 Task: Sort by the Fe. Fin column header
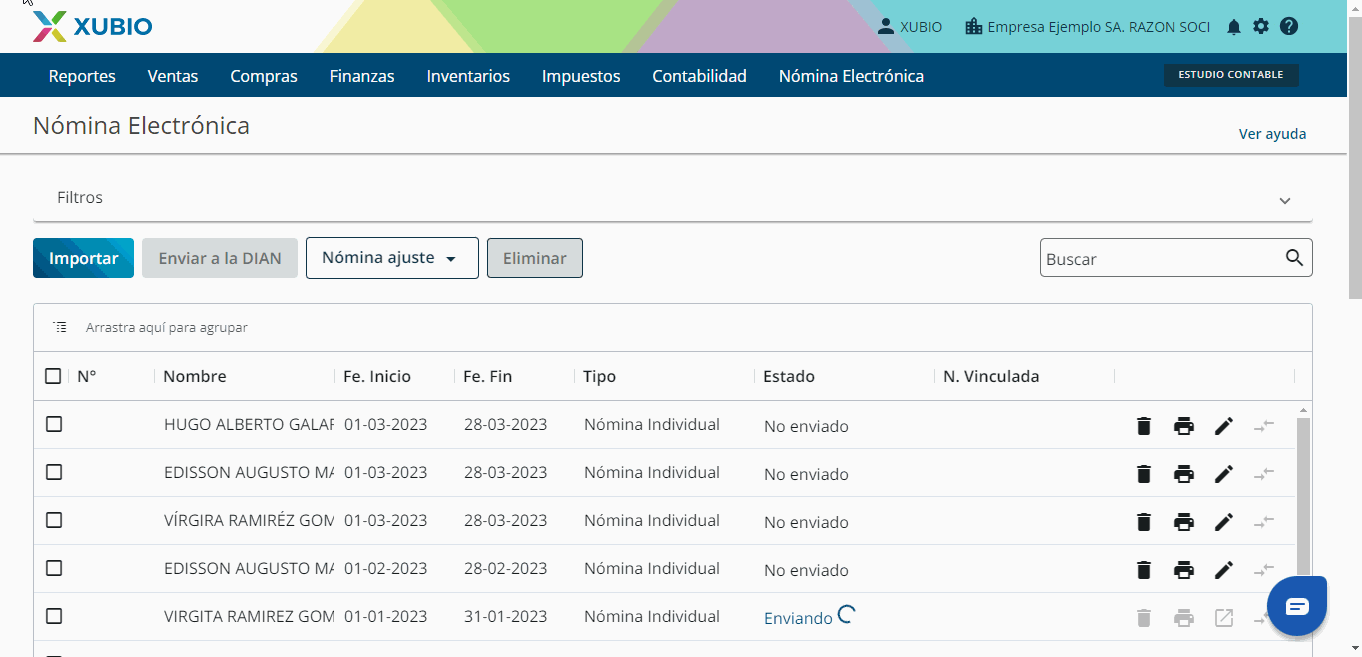pyautogui.click(x=488, y=376)
